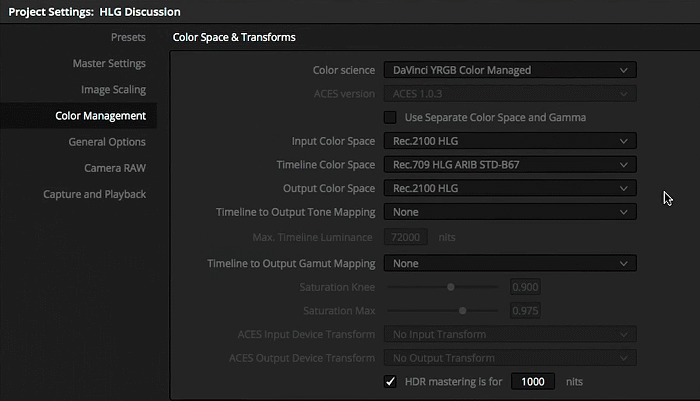Viewport: 700px width, 401px height.
Task: Open the Presets settings page
Action: pos(128,37)
